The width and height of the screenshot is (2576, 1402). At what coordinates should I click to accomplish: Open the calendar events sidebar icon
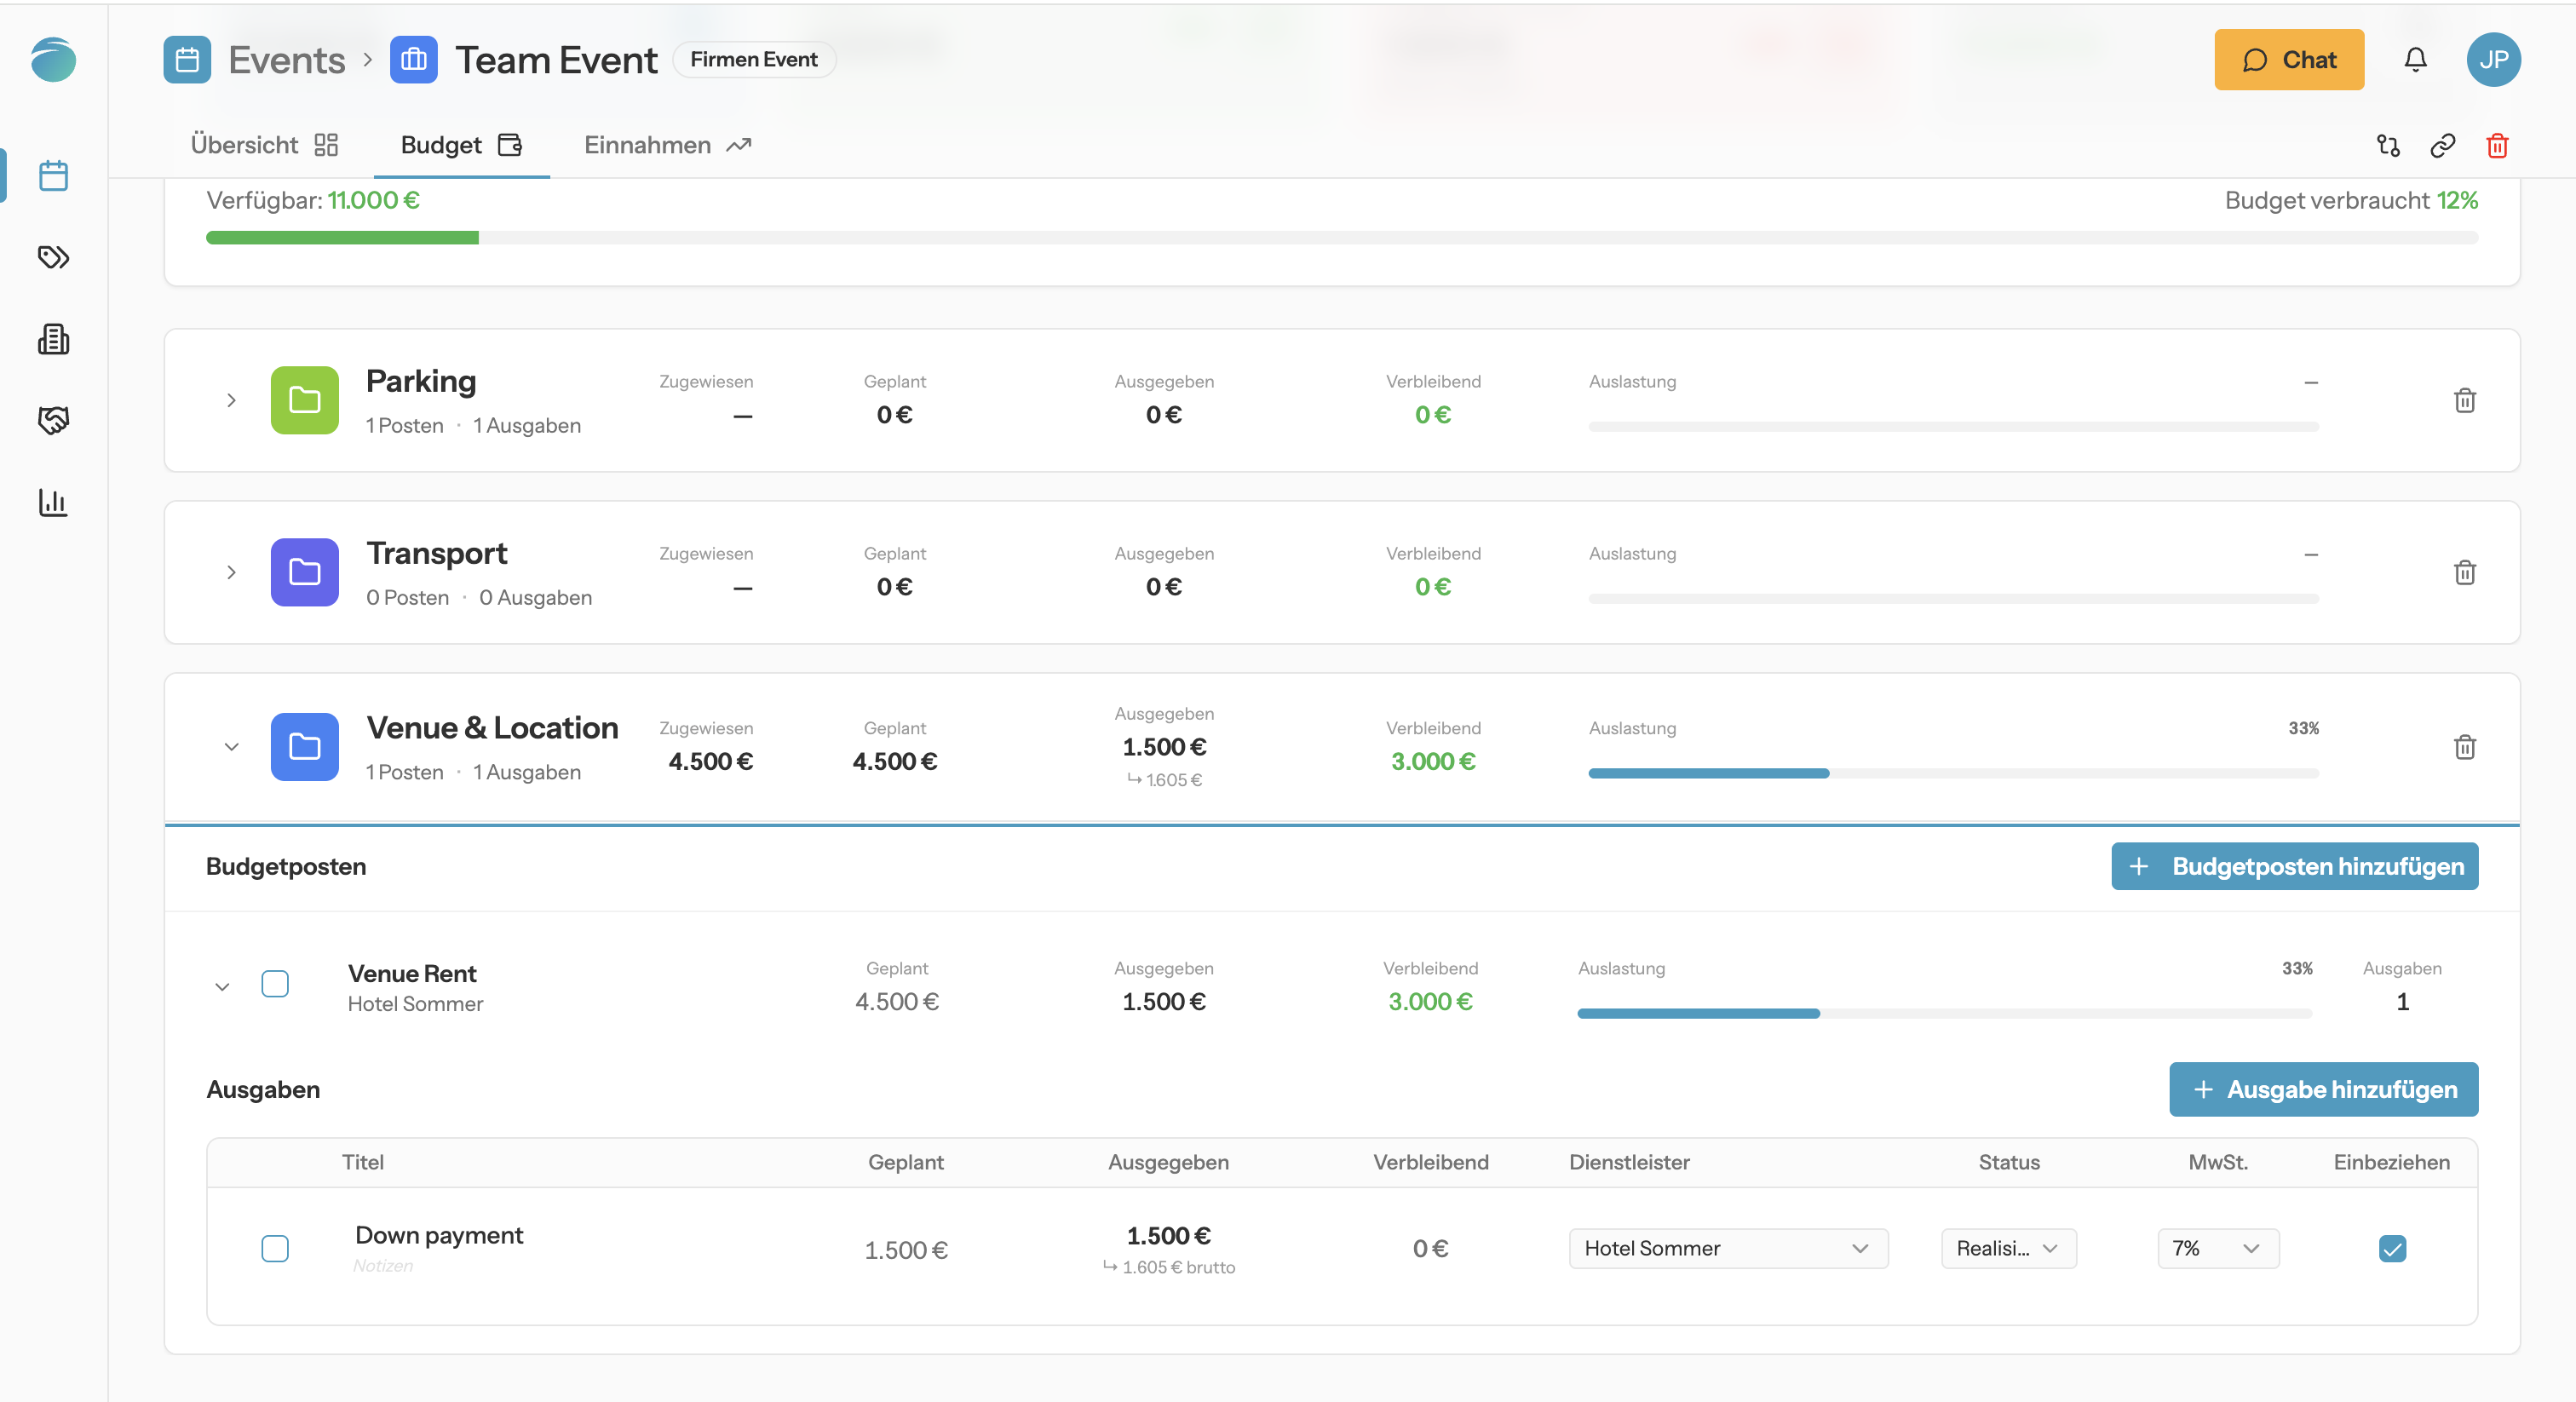tap(53, 176)
